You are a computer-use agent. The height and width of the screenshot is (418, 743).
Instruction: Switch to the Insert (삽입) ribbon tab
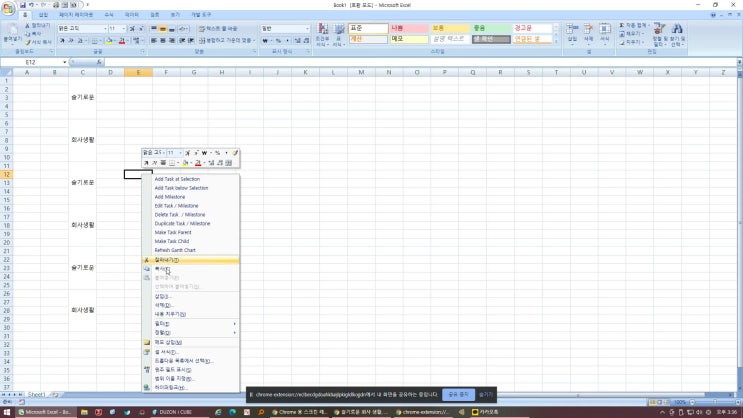tap(43, 15)
